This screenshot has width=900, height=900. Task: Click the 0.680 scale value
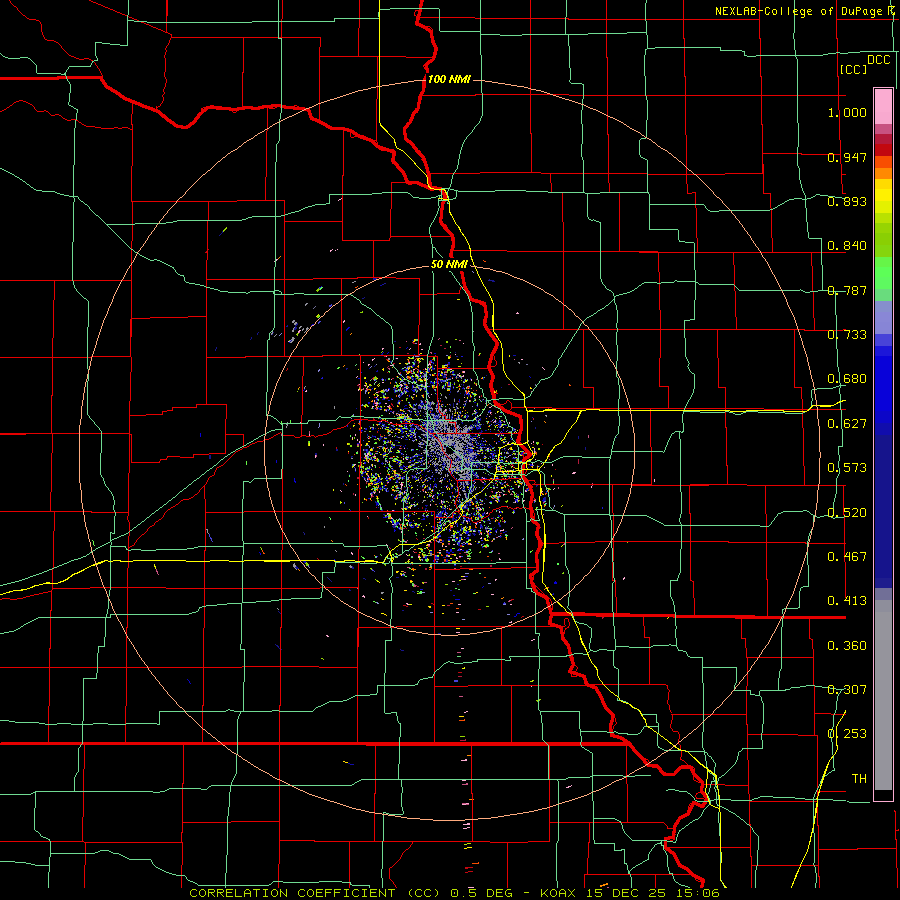coord(847,379)
